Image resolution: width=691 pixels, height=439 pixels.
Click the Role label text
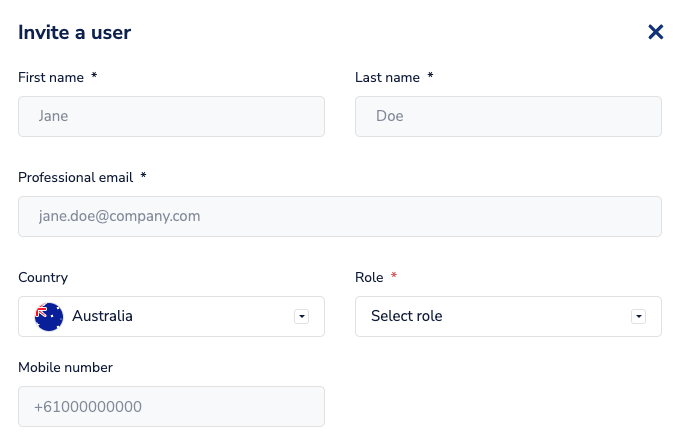pos(369,277)
